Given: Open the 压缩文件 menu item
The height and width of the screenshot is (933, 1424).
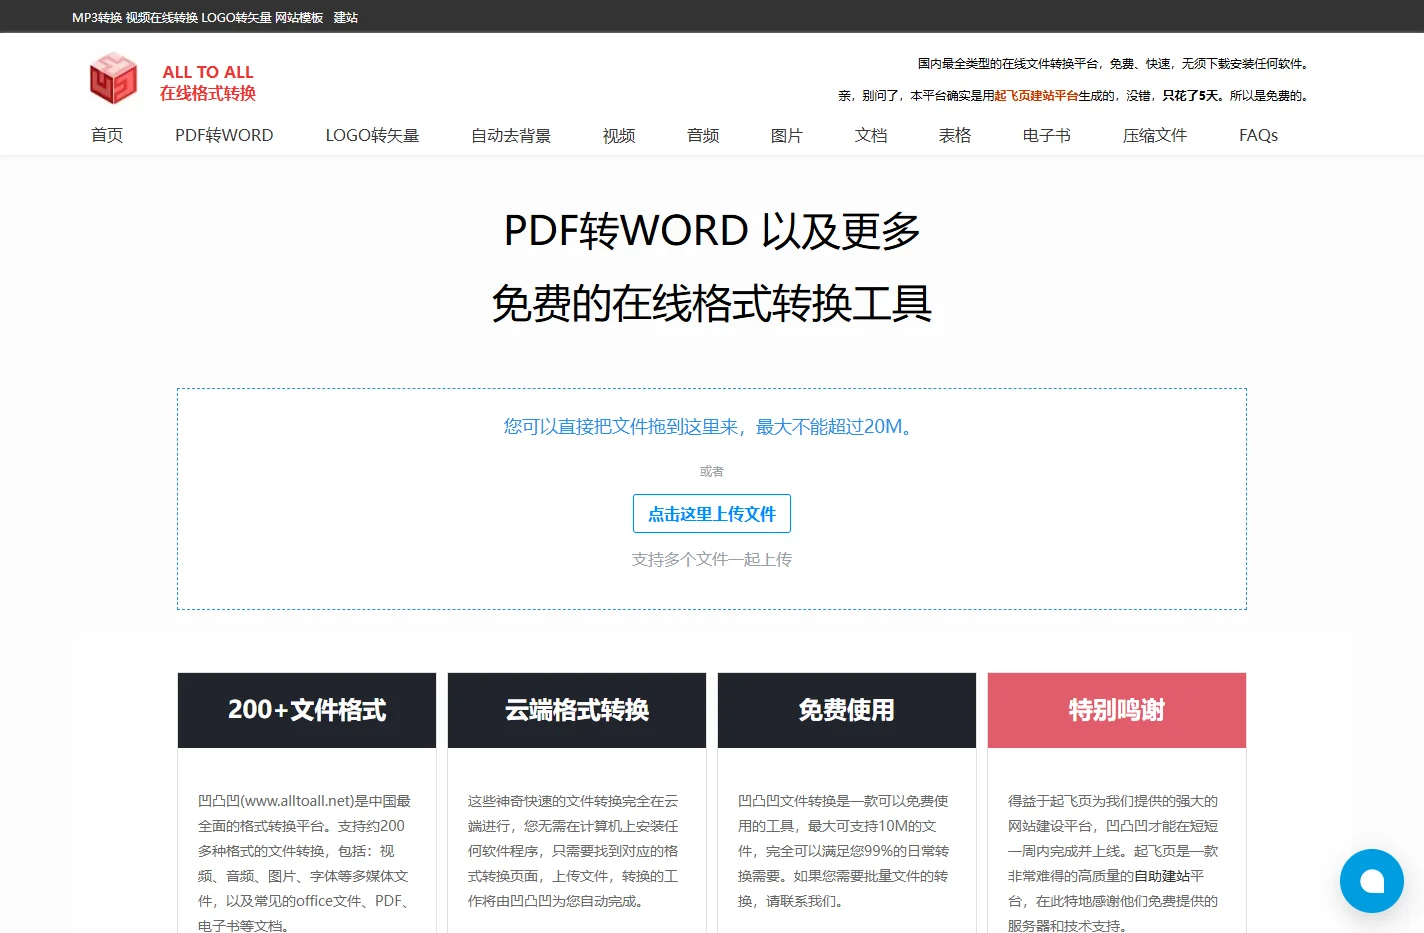Looking at the screenshot, I should [1155, 135].
